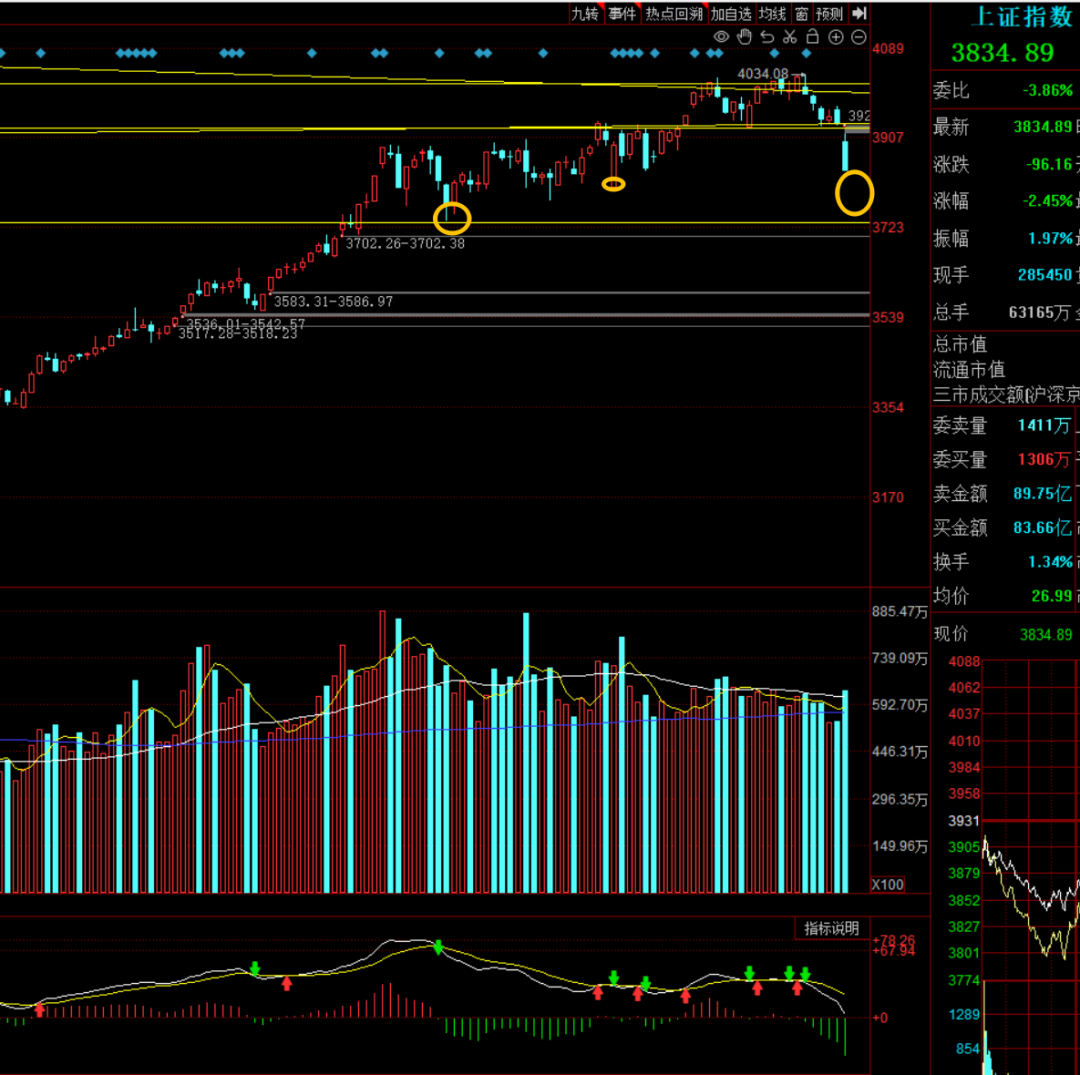Click the 预测 forecast button
Screen dimensions: 1080x1075
pos(829,13)
